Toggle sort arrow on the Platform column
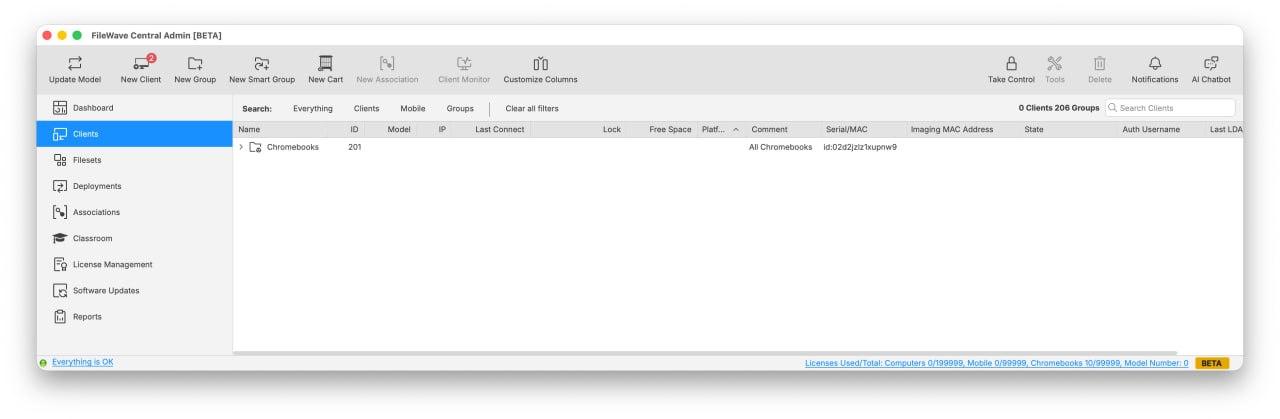Image resolution: width=1280 pixels, height=419 pixels. click(x=736, y=130)
